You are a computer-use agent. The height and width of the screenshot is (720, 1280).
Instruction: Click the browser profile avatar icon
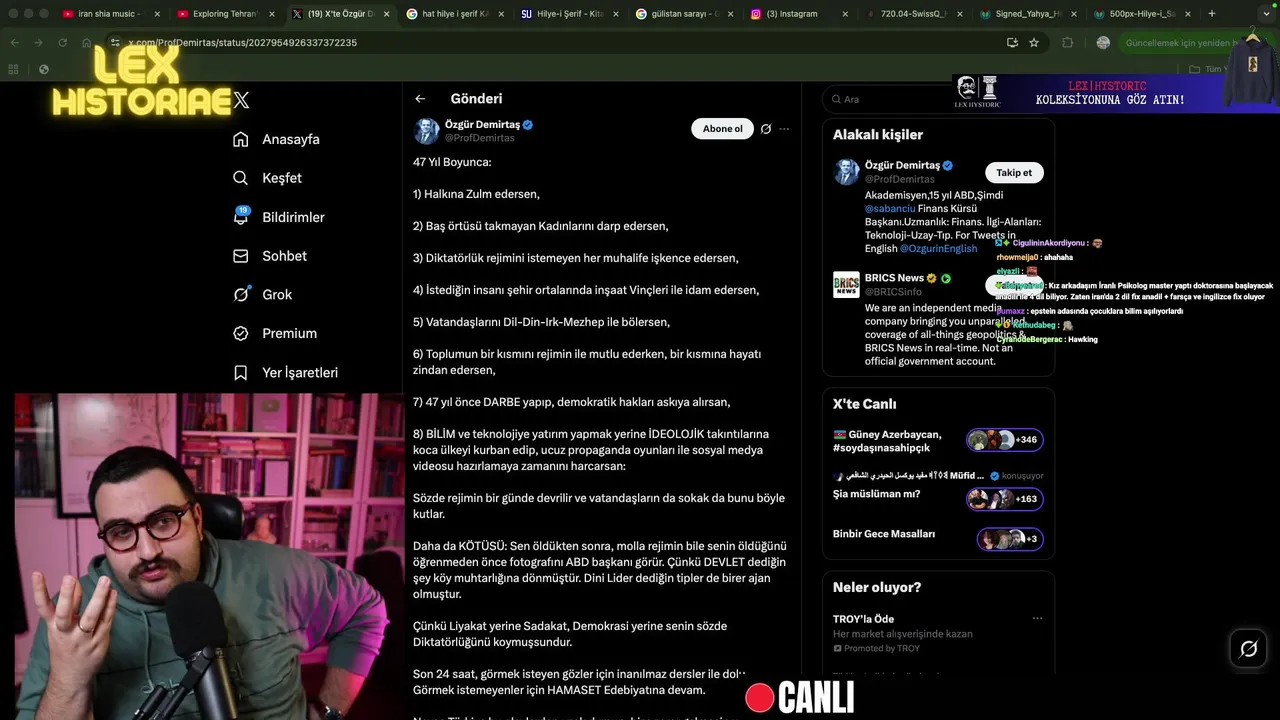pos(1103,42)
